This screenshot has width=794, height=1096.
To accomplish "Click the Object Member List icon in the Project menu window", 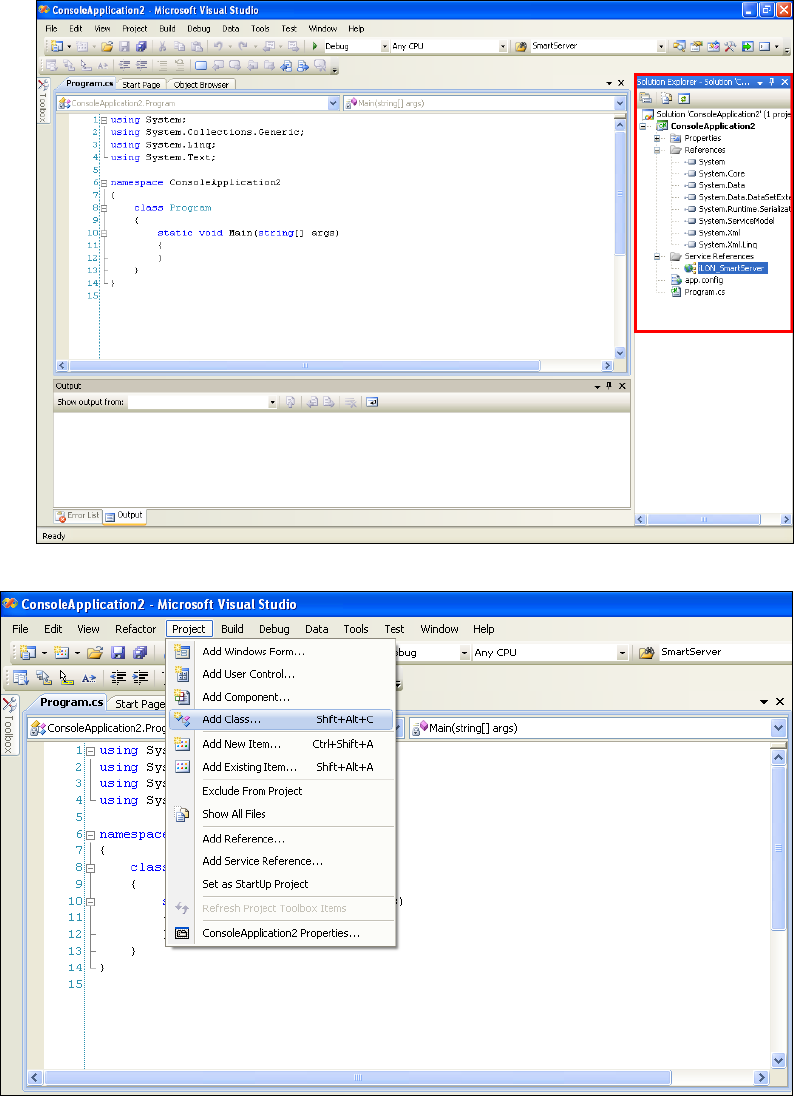I will 20,677.
